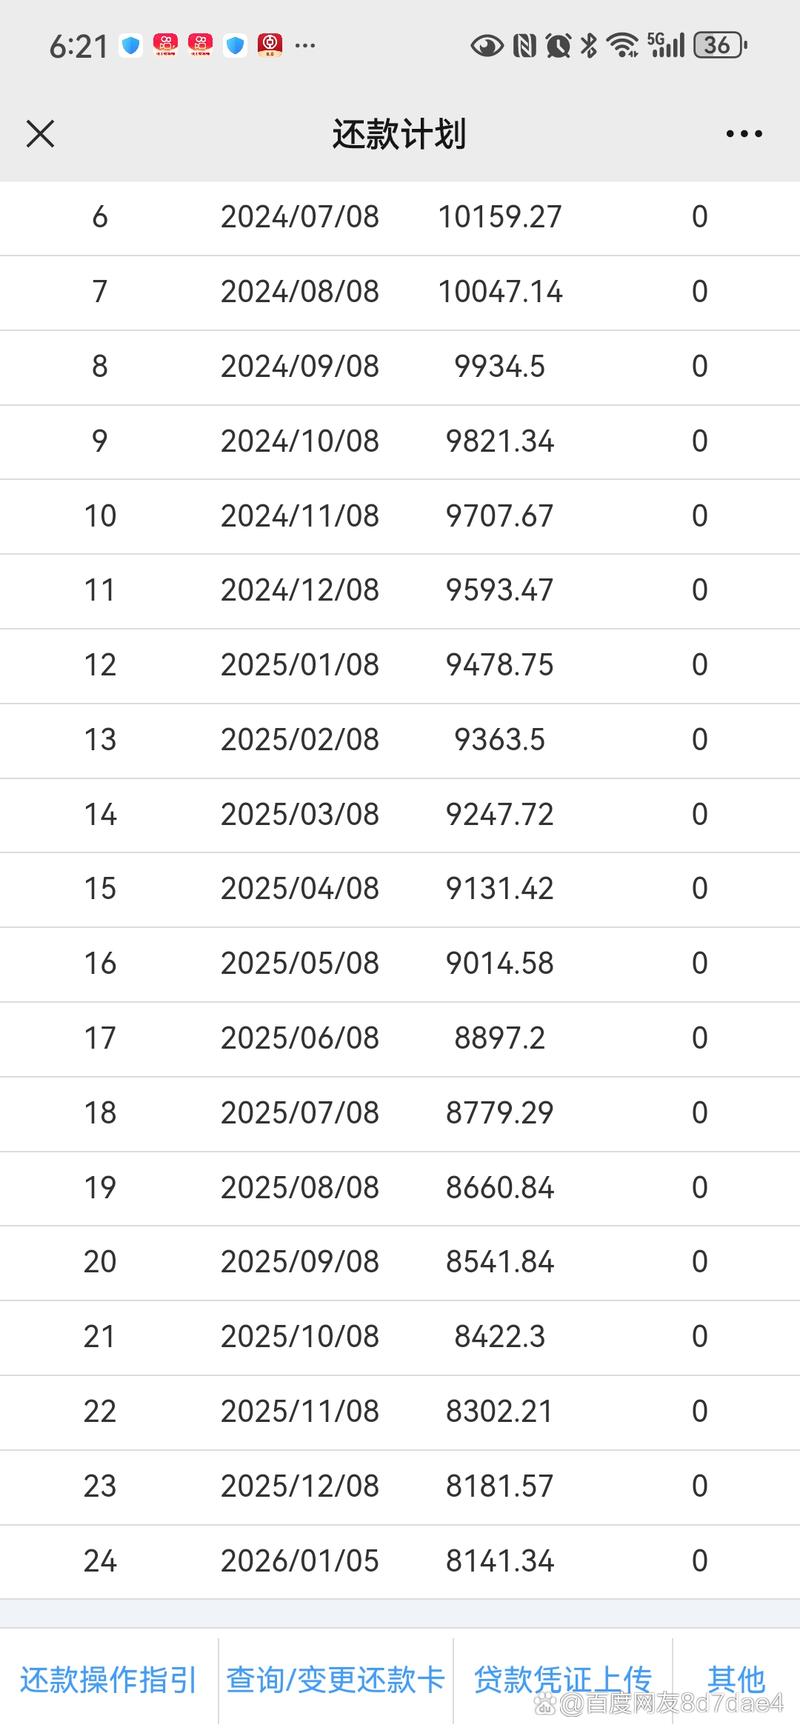
Task: Select the 2026/01/05 date in row 24
Action: coord(300,1561)
